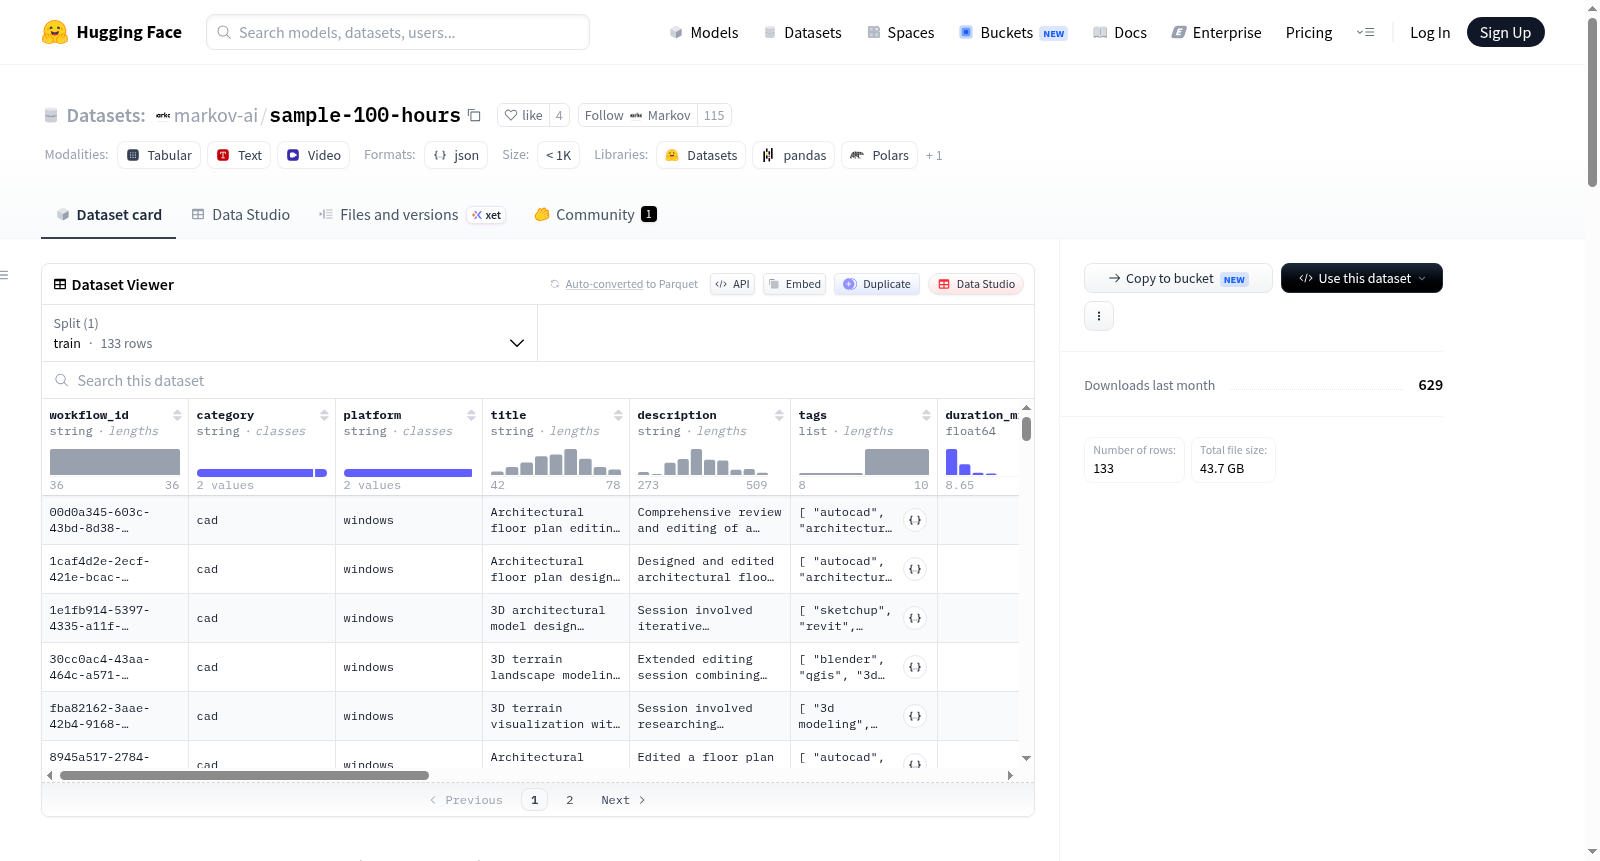Sort the platform column

point(471,415)
